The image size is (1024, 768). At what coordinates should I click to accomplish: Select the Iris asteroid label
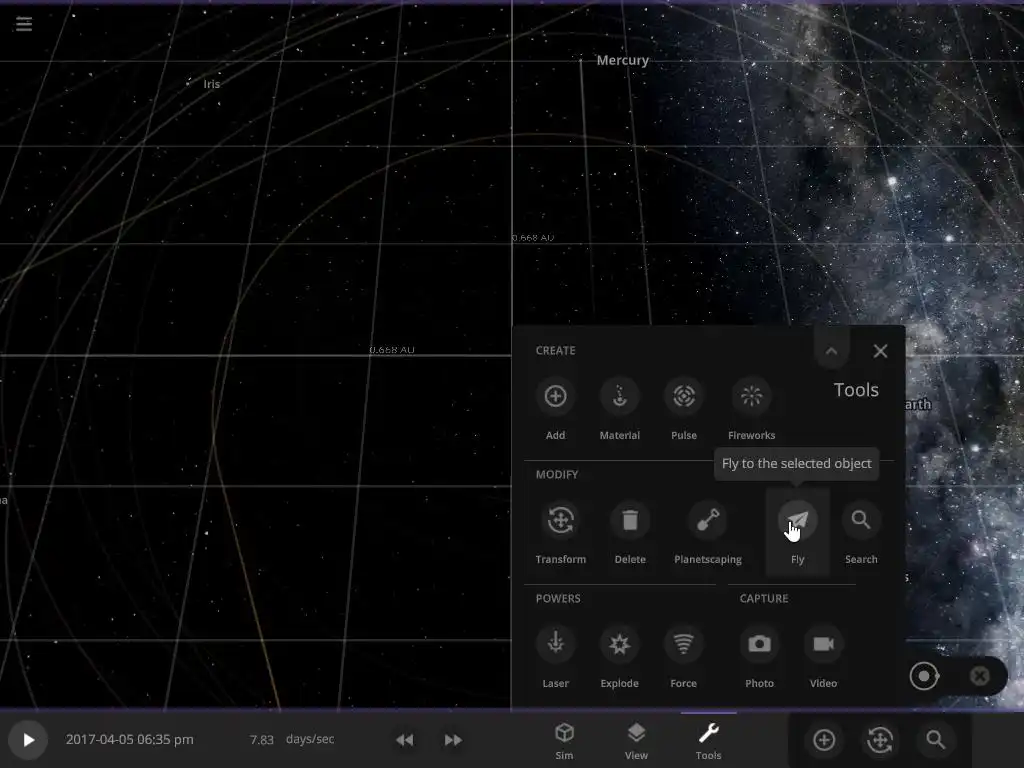point(212,84)
